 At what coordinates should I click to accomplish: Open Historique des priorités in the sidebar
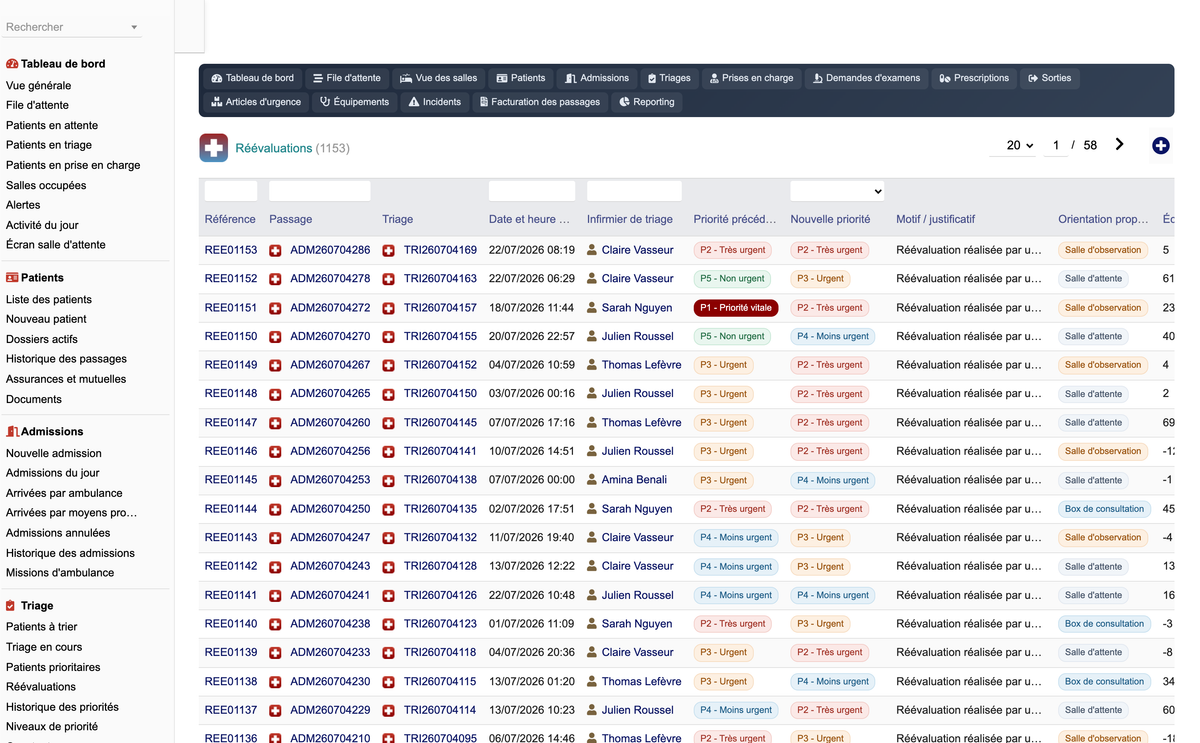tap(62, 707)
